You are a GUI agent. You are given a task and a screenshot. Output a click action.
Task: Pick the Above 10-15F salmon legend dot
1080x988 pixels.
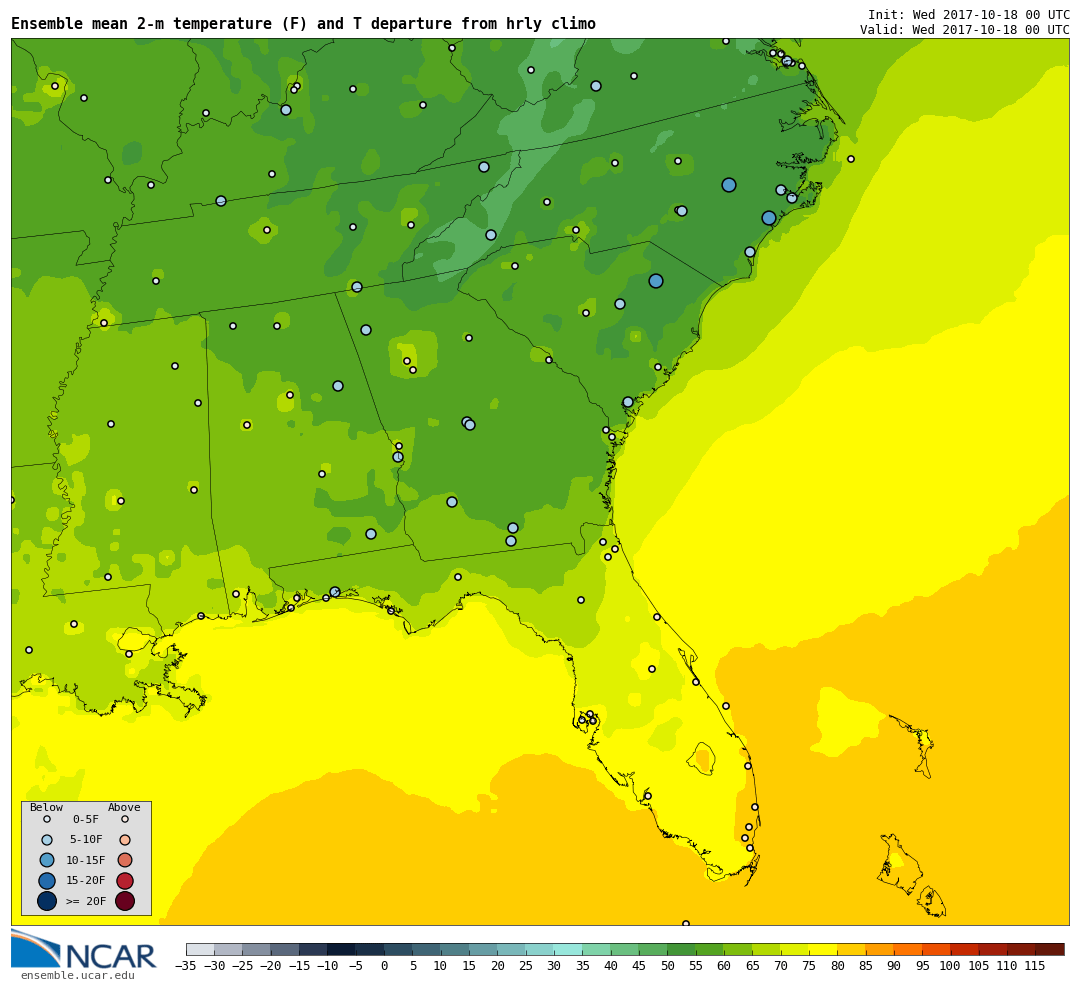125,860
